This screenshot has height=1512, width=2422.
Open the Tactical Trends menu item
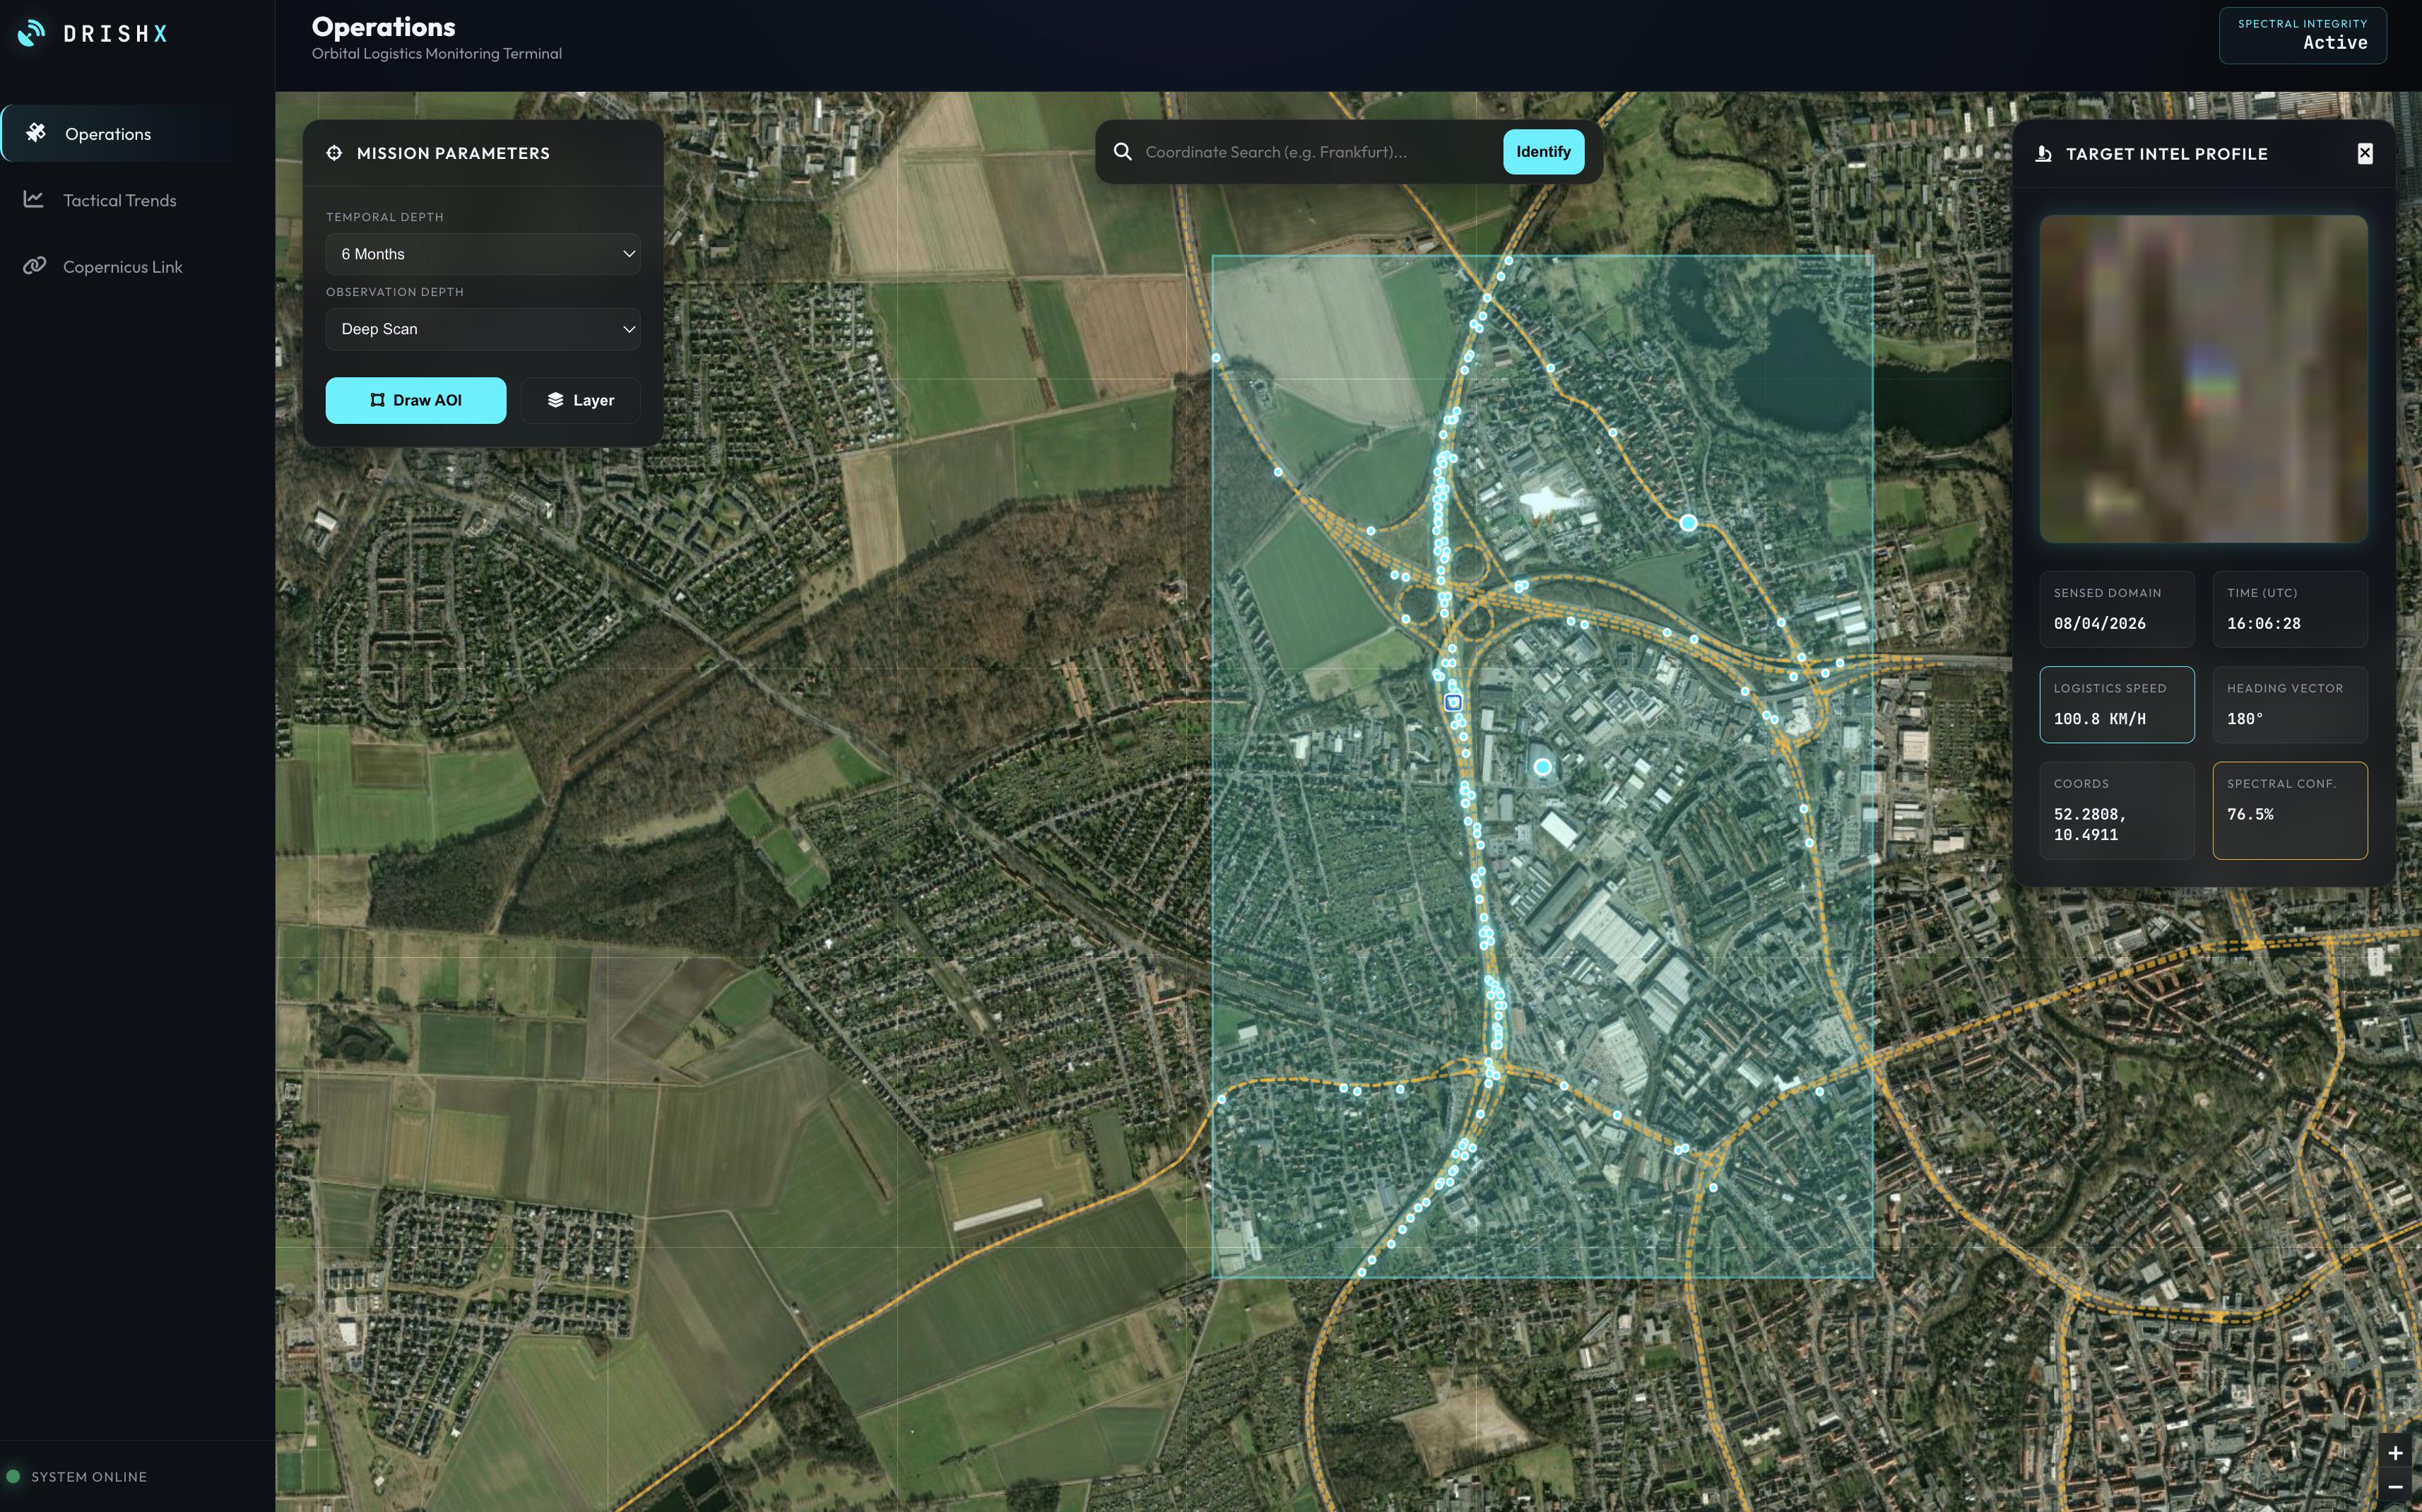120,200
